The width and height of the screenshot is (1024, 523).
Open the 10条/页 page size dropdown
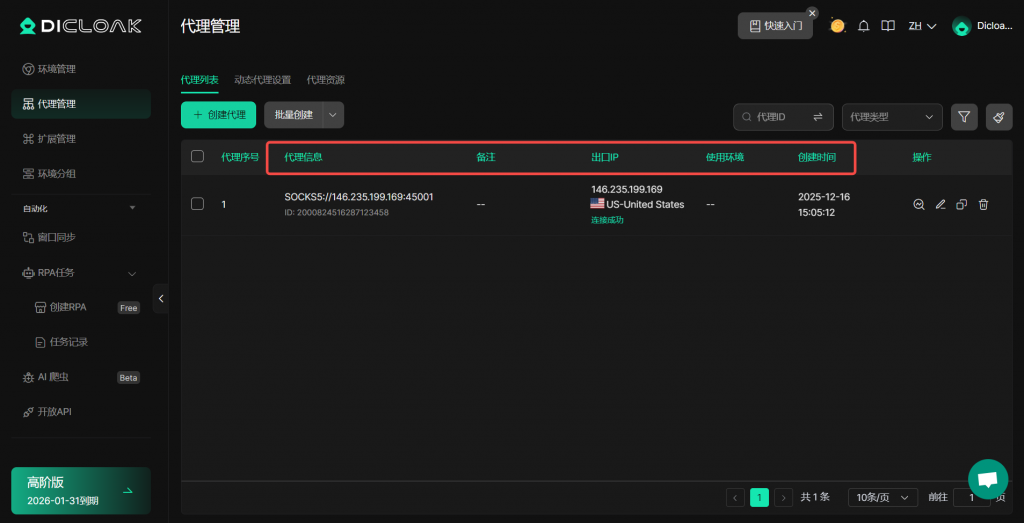pos(882,497)
